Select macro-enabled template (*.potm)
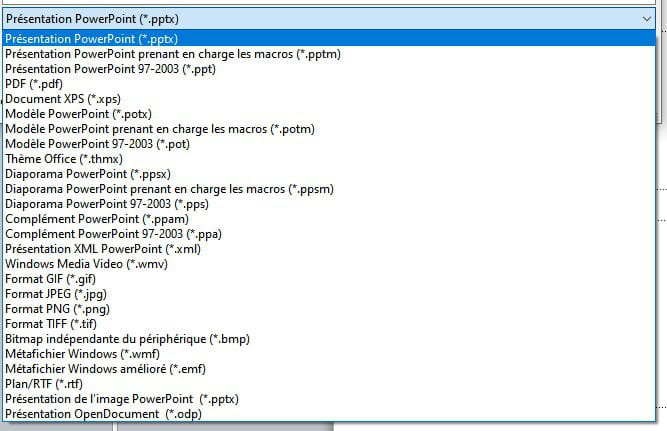This screenshot has width=667, height=431. click(x=329, y=129)
